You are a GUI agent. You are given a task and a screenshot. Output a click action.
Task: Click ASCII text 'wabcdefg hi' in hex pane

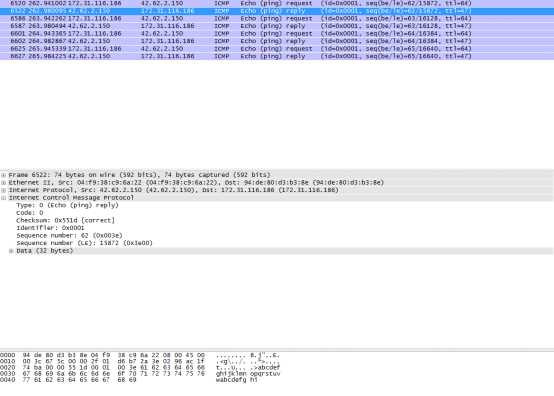(x=237, y=380)
